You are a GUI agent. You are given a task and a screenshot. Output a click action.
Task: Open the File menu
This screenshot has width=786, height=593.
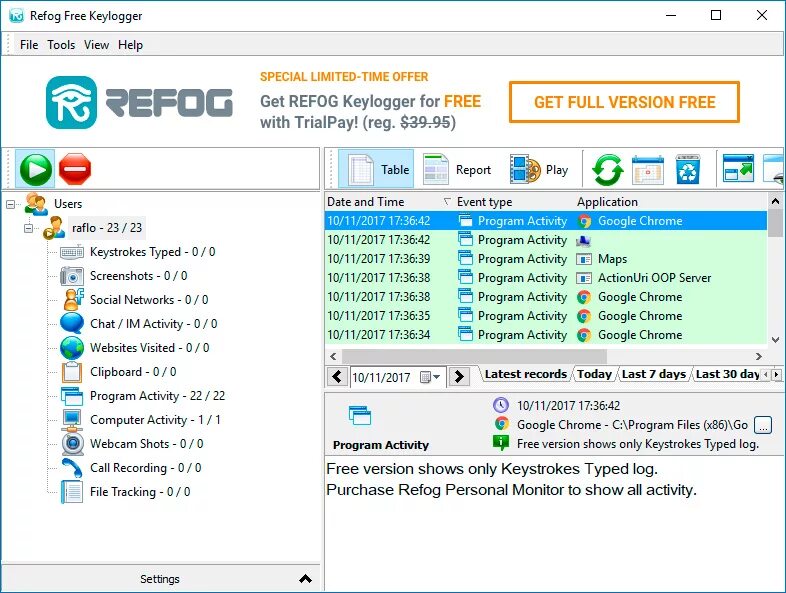[x=29, y=45]
